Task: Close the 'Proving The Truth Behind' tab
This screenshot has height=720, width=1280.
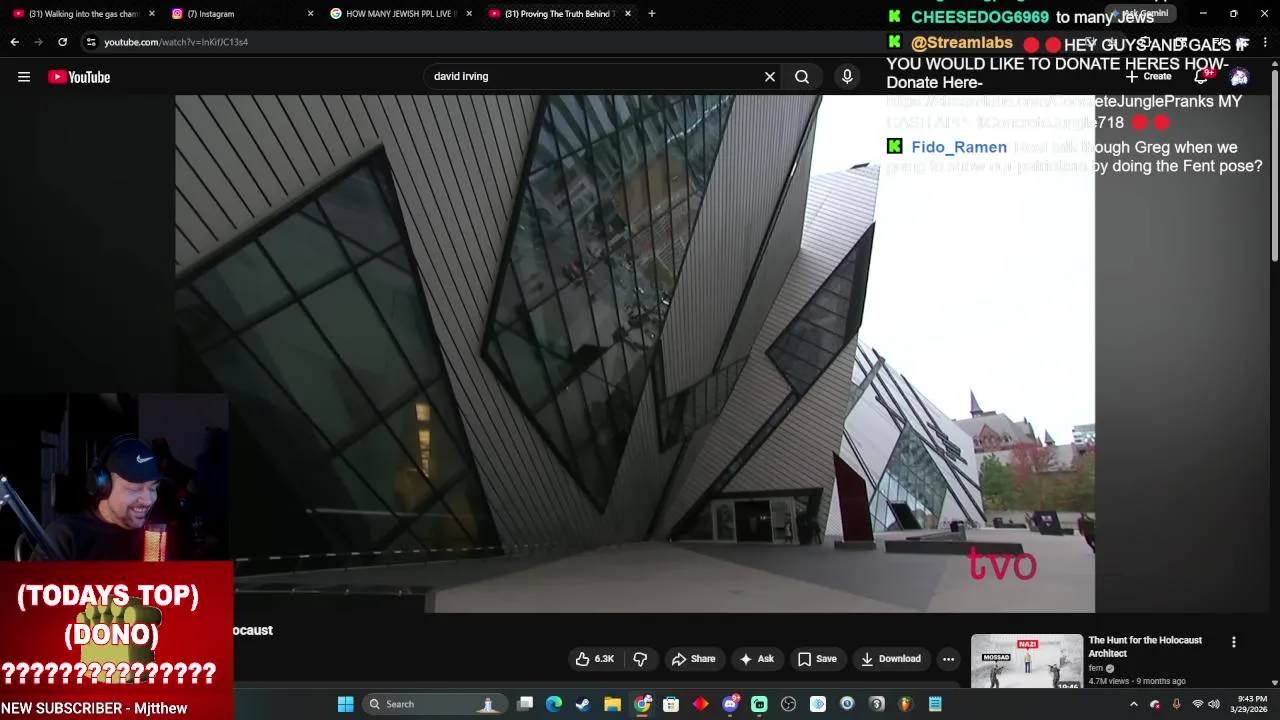Action: click(x=628, y=14)
